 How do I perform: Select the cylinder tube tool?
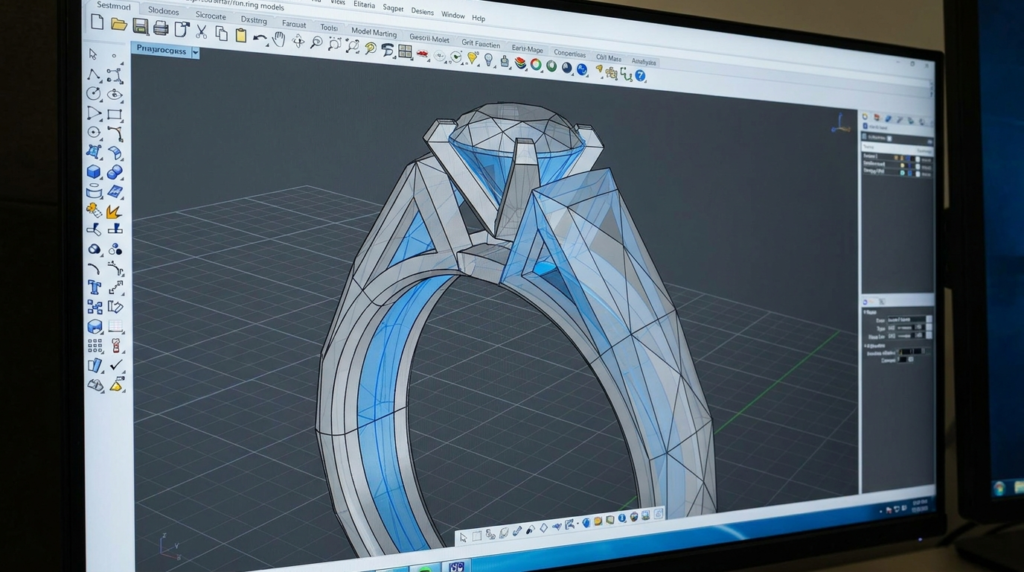(94, 191)
